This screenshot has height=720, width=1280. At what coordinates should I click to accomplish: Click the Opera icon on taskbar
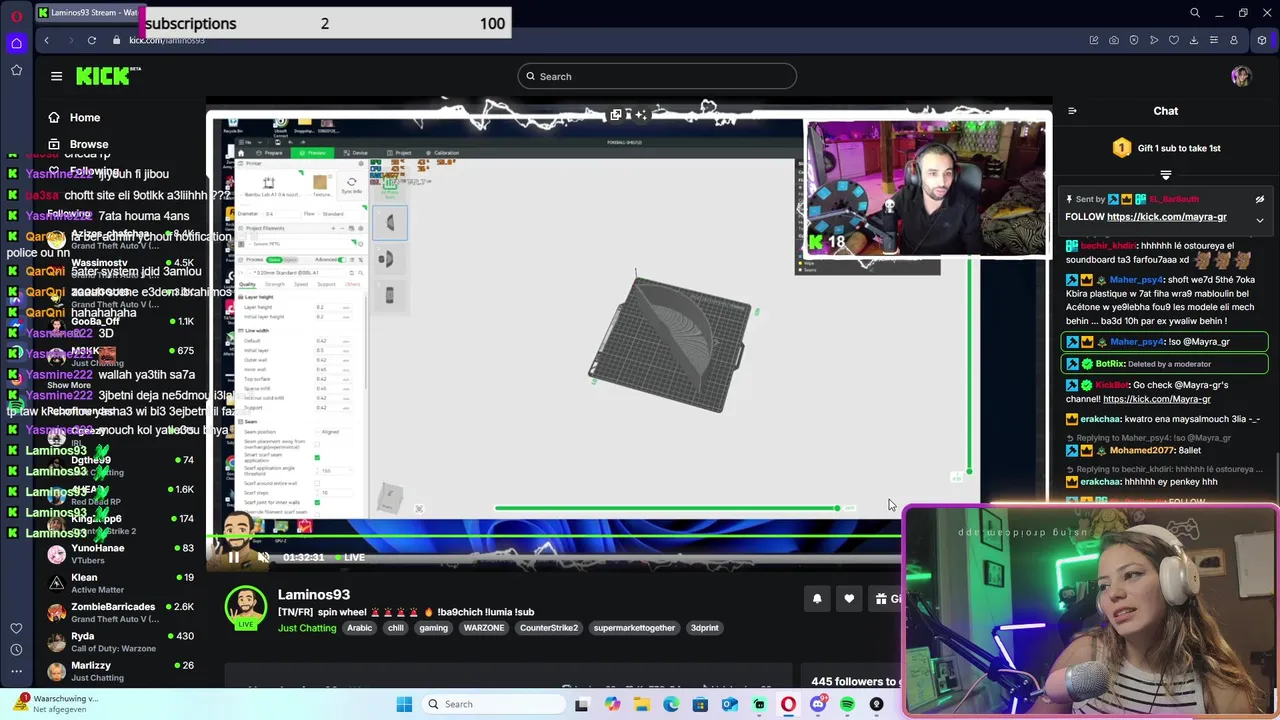[788, 704]
